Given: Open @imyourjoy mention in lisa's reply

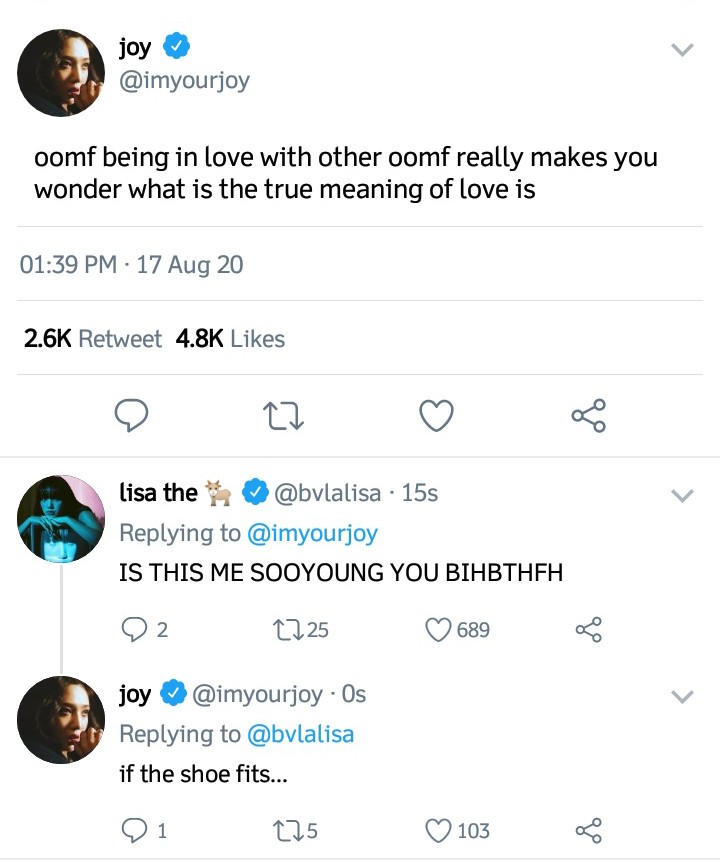Looking at the screenshot, I should point(312,533).
